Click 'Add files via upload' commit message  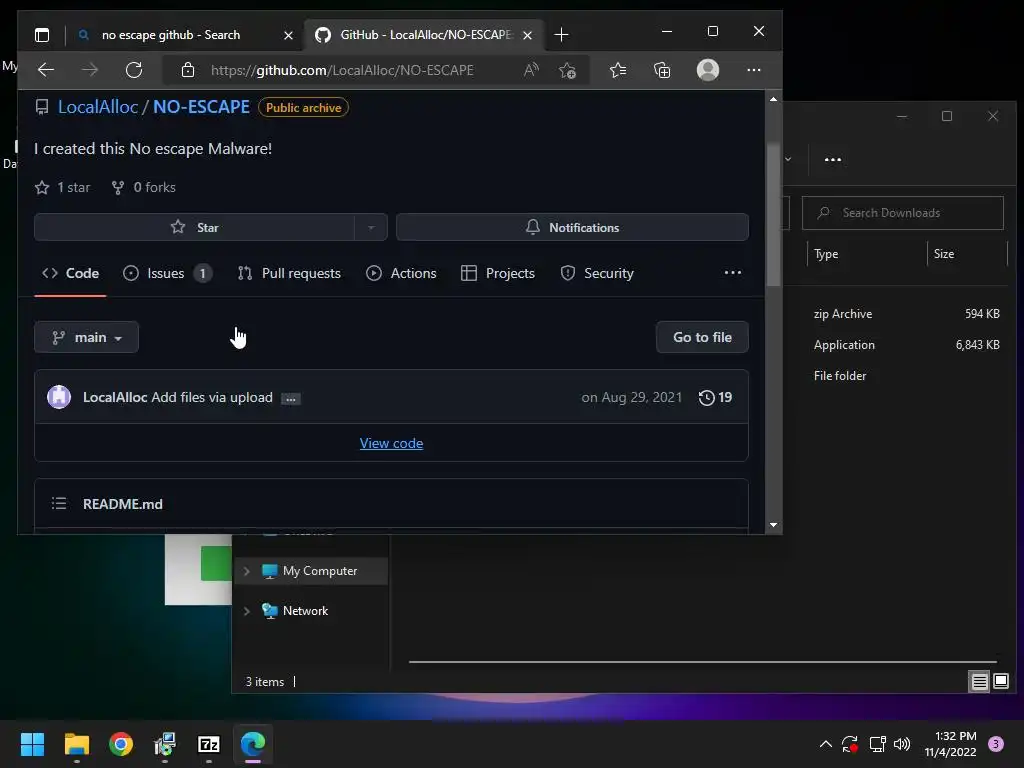click(212, 397)
